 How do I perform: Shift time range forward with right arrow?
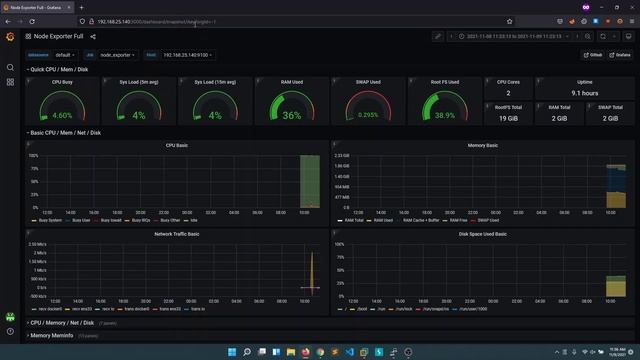pyautogui.click(x=577, y=37)
